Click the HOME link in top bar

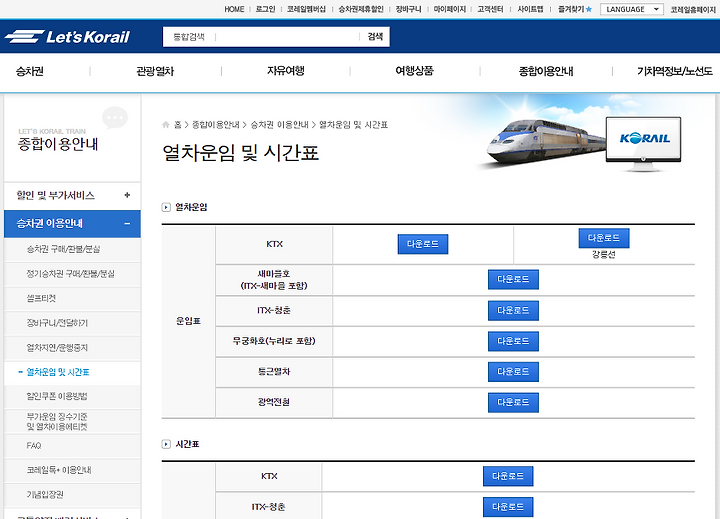(x=234, y=9)
